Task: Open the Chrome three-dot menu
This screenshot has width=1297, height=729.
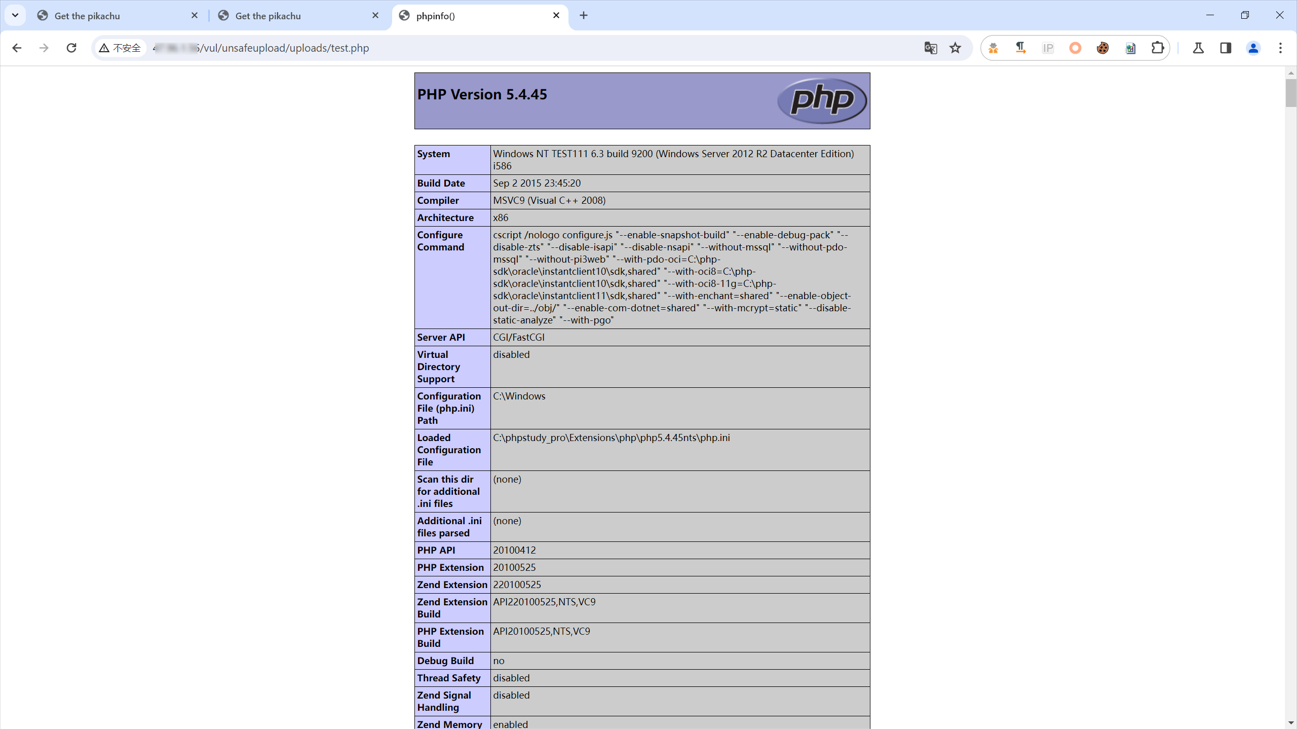Action: tap(1280, 48)
